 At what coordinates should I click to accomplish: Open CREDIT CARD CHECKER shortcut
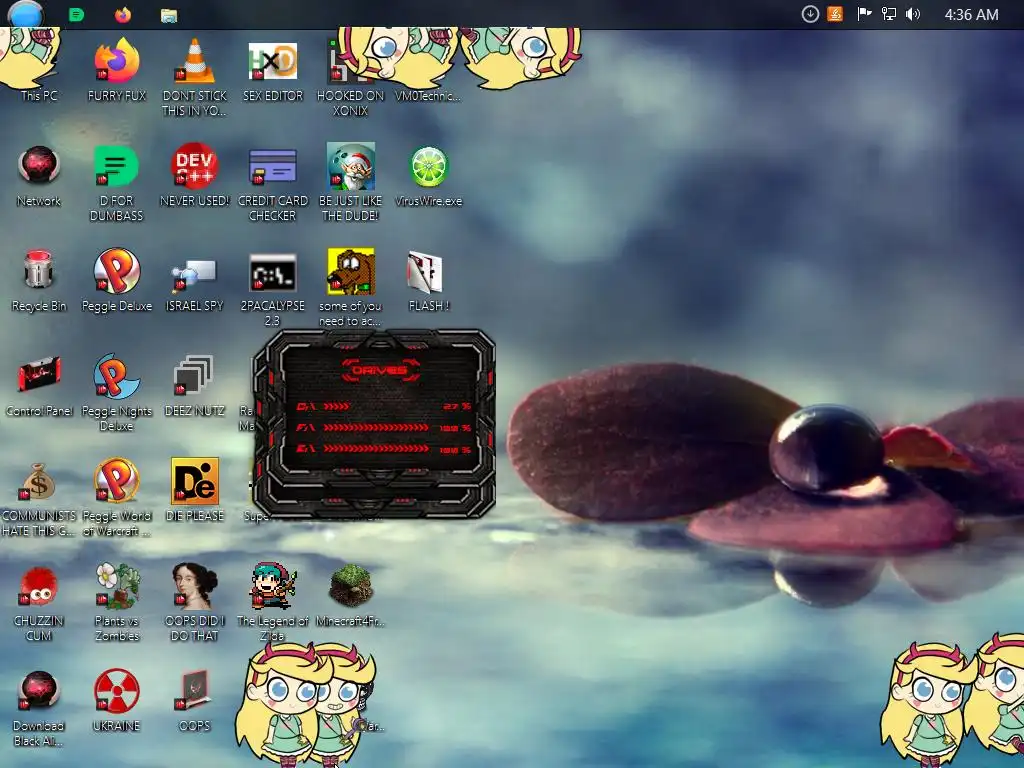272,183
